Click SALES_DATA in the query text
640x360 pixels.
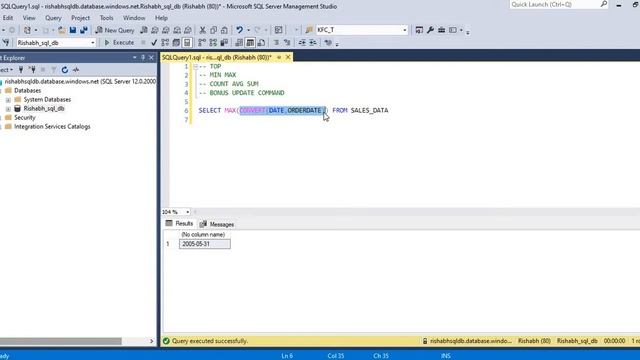pos(369,110)
